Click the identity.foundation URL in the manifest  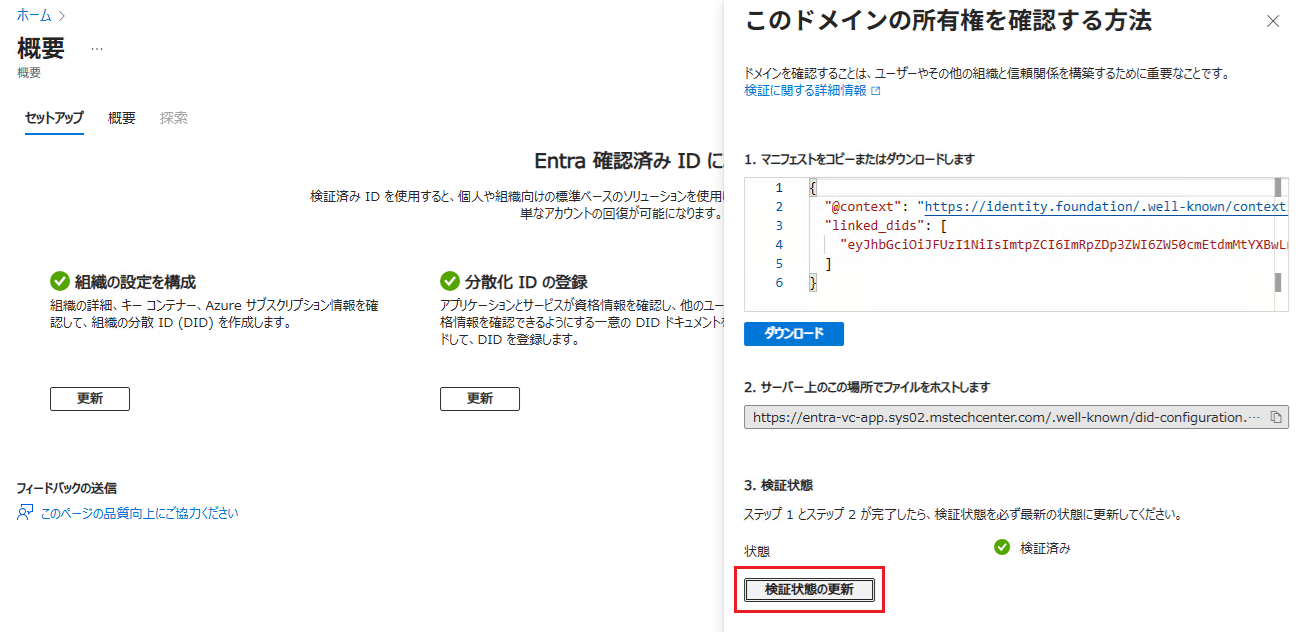(1100, 207)
